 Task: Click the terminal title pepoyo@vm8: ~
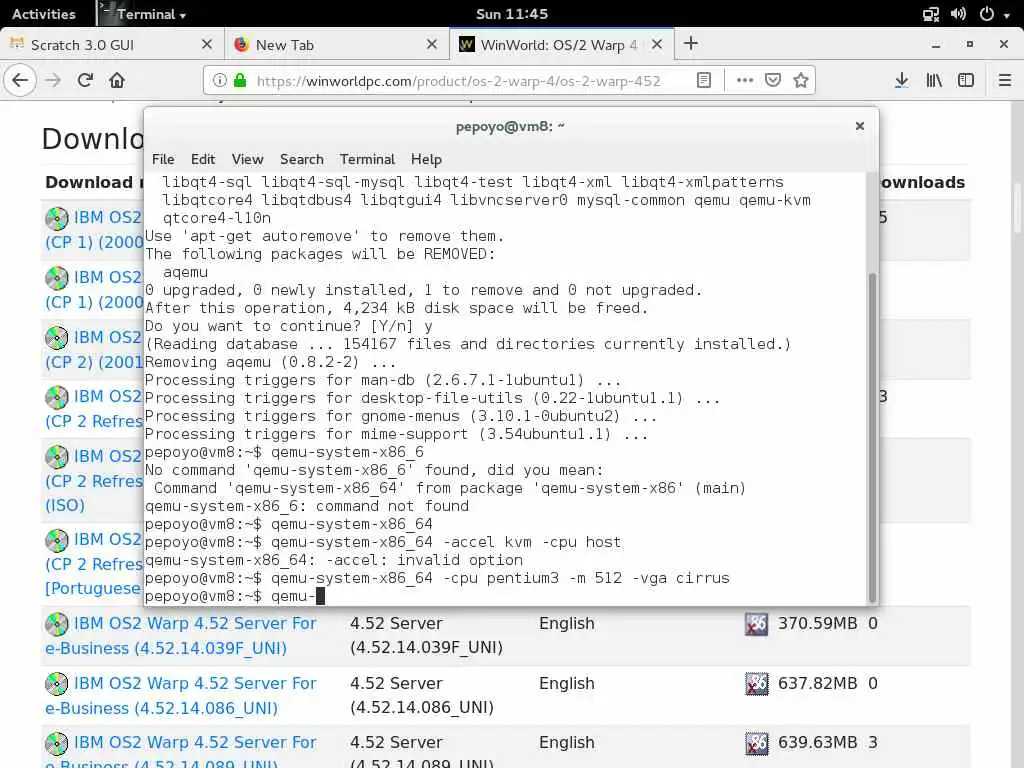(510, 126)
